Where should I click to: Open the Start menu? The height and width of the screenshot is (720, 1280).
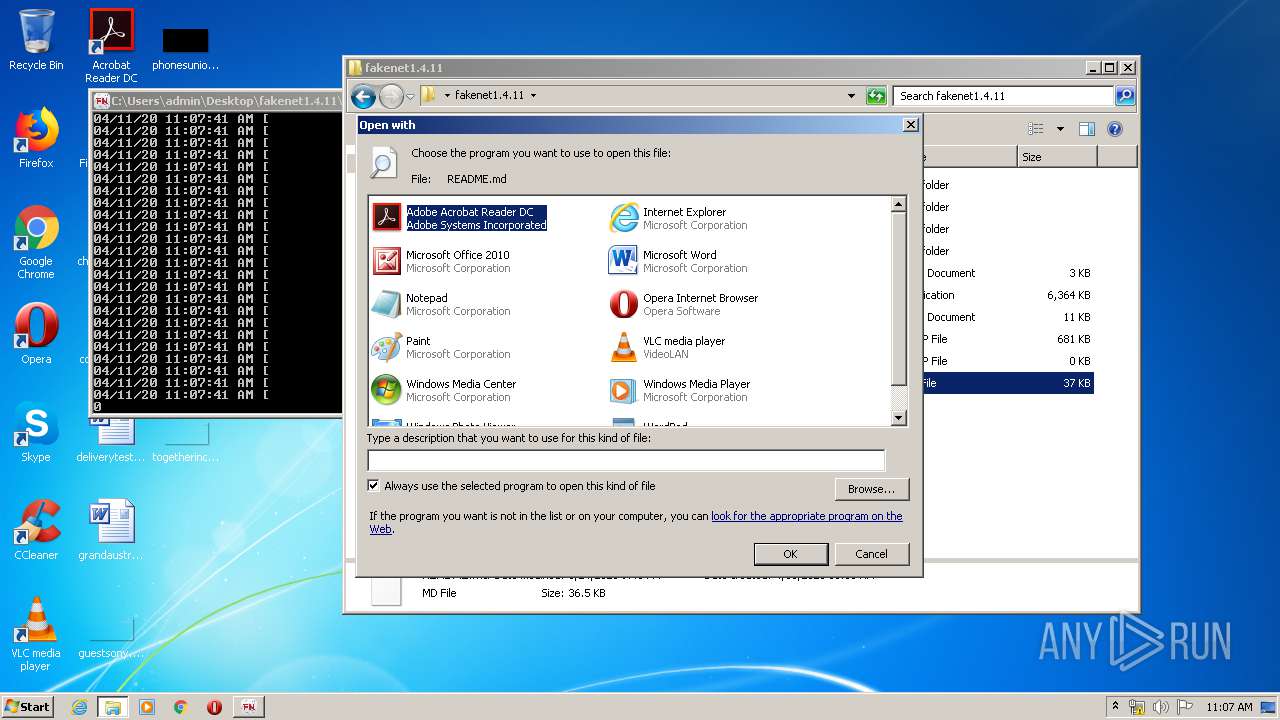tap(28, 707)
